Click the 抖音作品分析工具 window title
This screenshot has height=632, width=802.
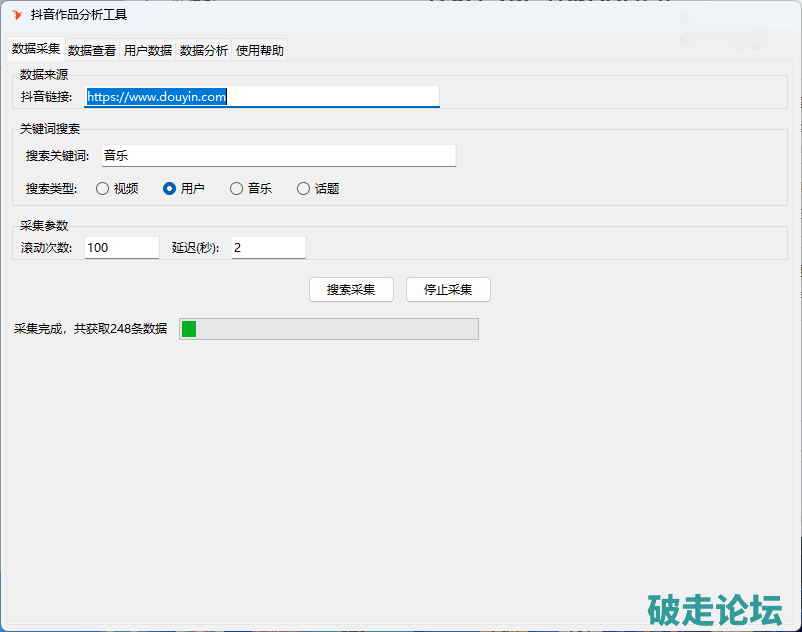(79, 15)
